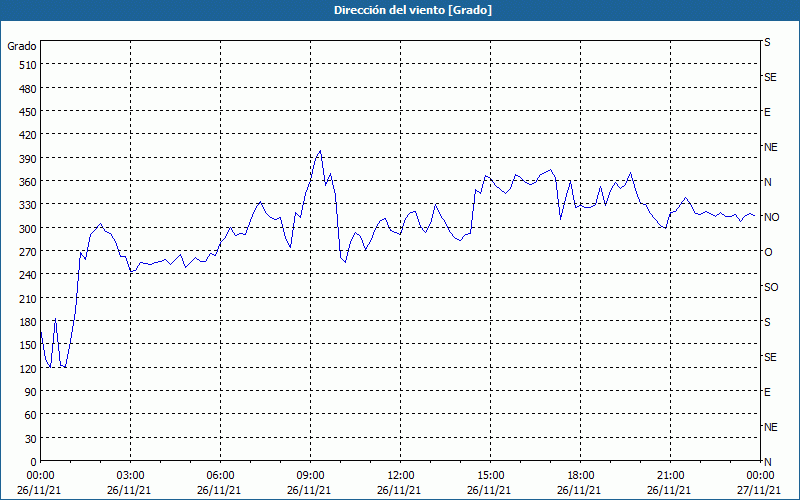Image resolution: width=800 pixels, height=500 pixels.
Task: Click the 30 degree axis label
Action: point(31,439)
